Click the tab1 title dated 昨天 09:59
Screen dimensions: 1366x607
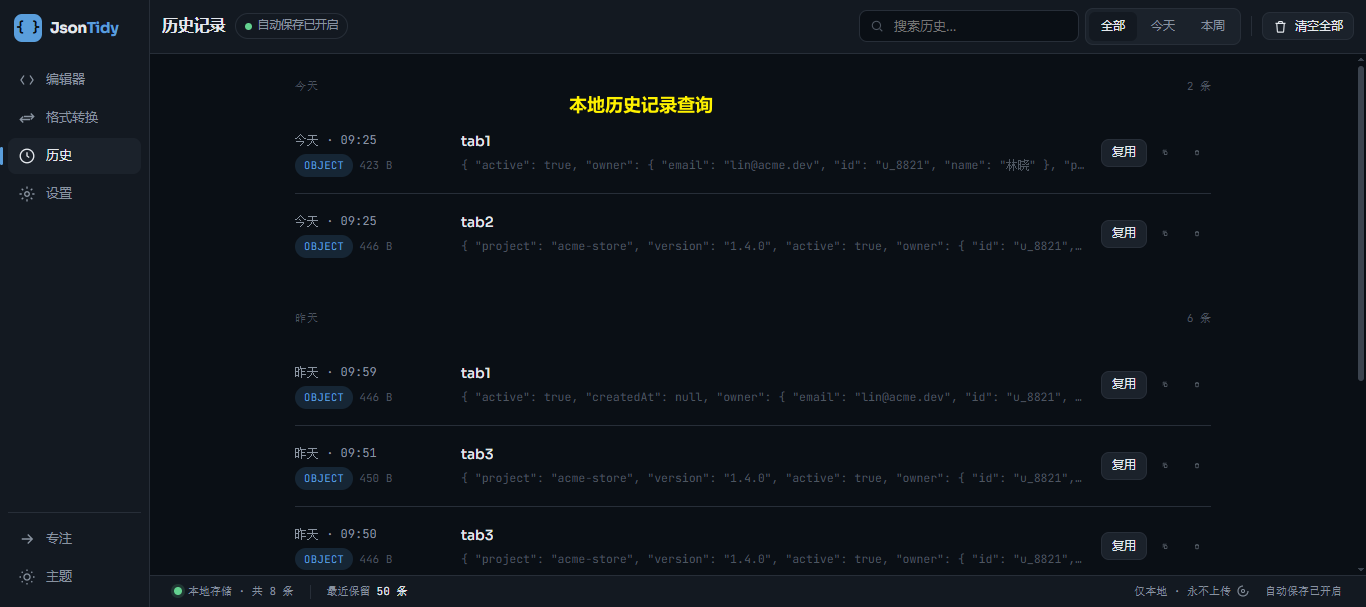[x=476, y=373]
